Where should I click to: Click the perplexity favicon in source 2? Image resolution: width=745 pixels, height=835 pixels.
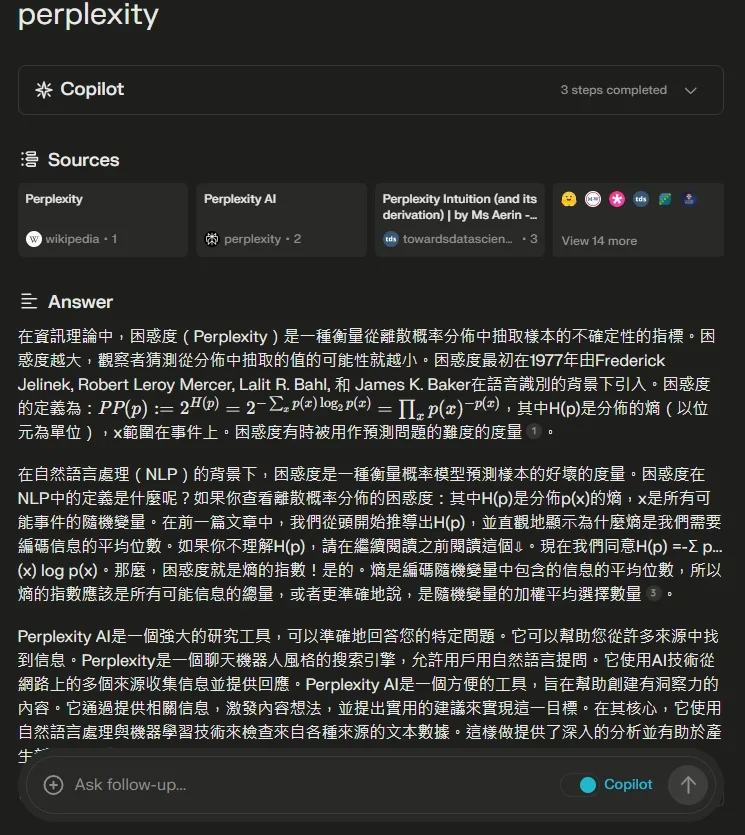pos(212,239)
